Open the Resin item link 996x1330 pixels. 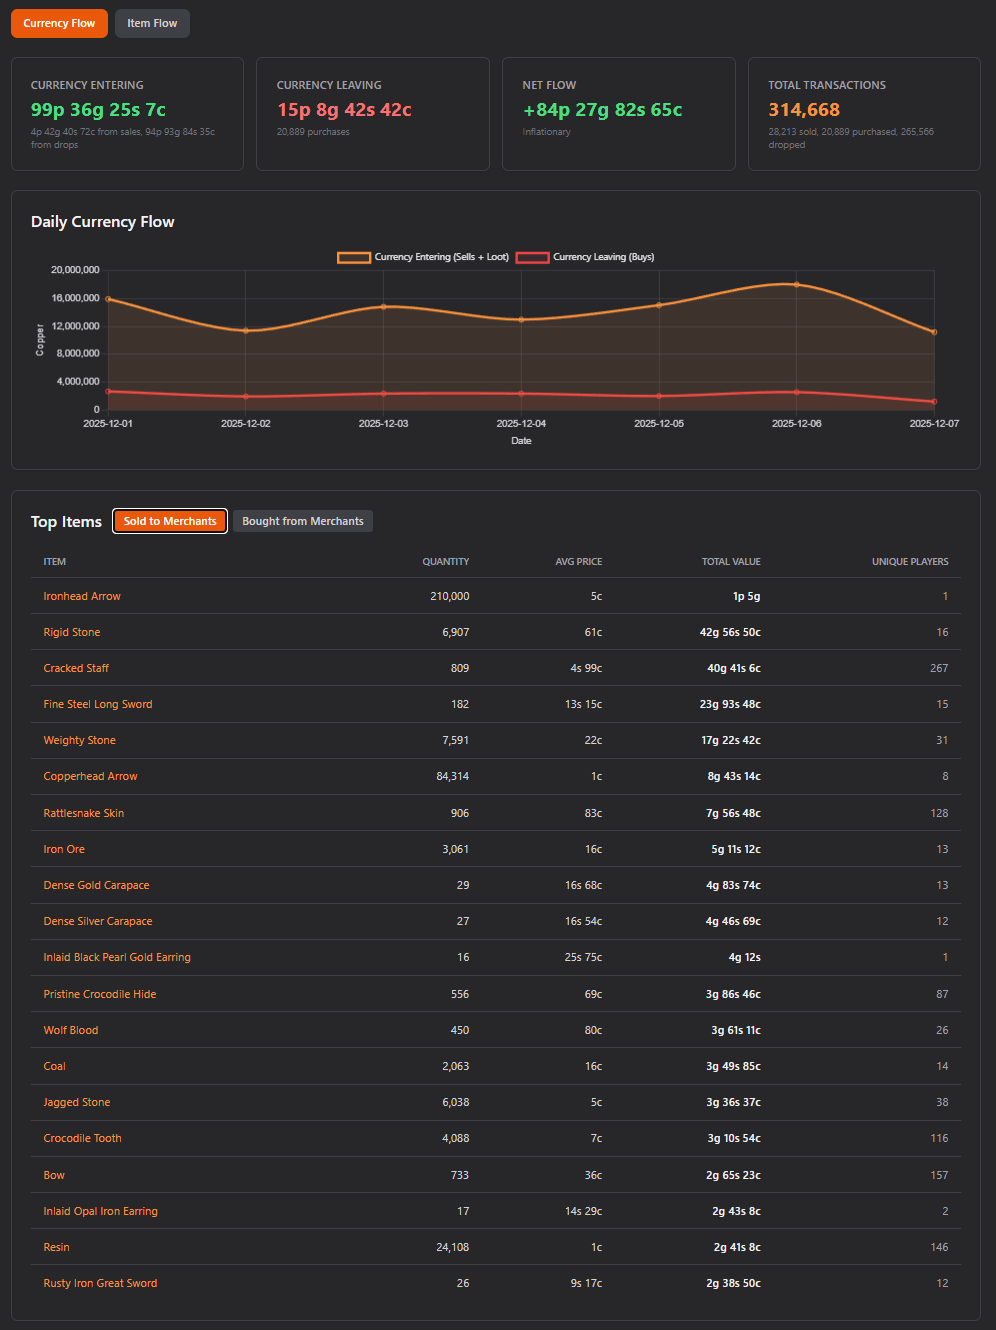[x=57, y=1247]
